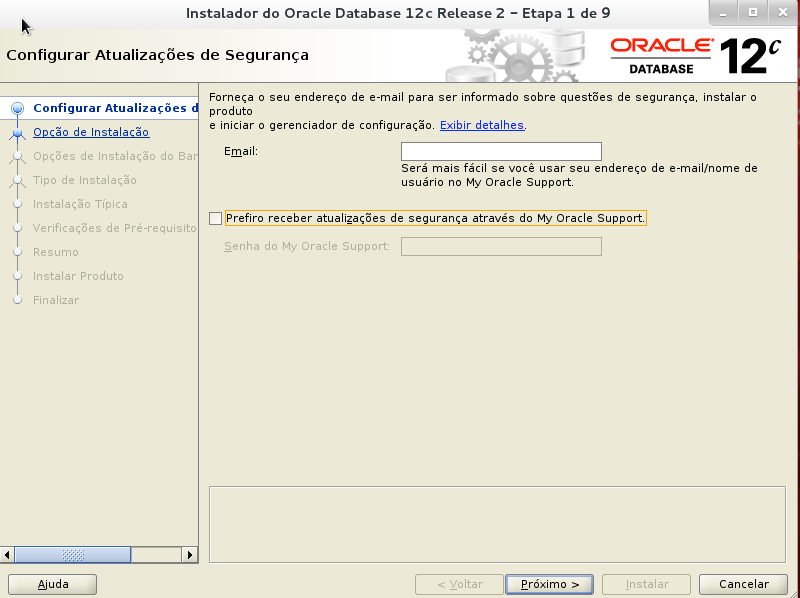Click the step marker icon beside Opção de Instalação
Screen dimensions: 800x598
pyautogui.click(x=17, y=133)
